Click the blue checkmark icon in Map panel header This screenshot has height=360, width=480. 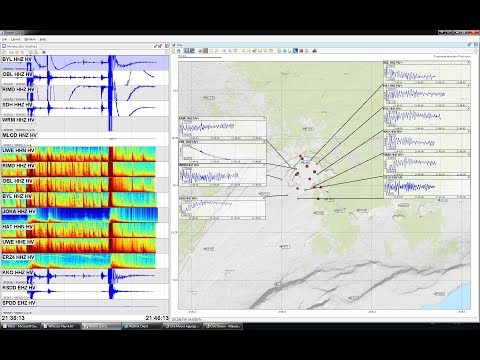click(470, 44)
